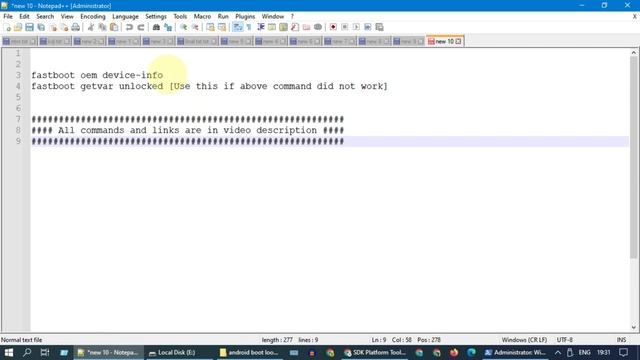Open the File menu
The width and height of the screenshot is (640, 360).
click(x=8, y=16)
